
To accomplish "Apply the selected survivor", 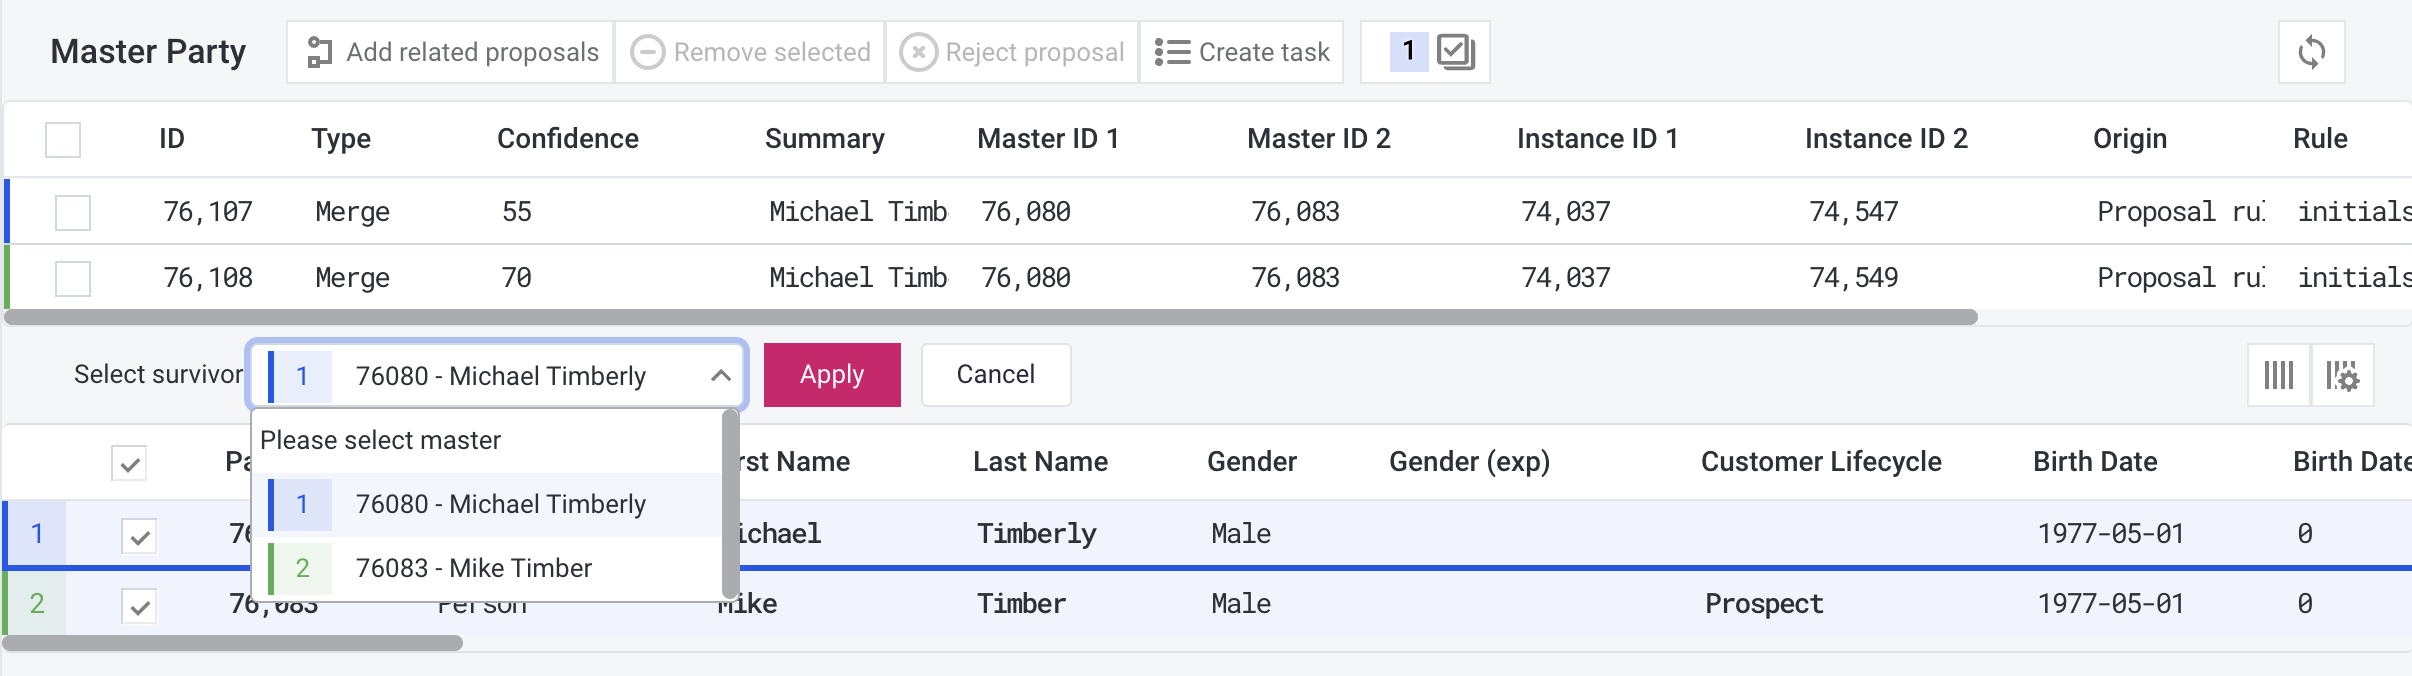I will point(831,375).
